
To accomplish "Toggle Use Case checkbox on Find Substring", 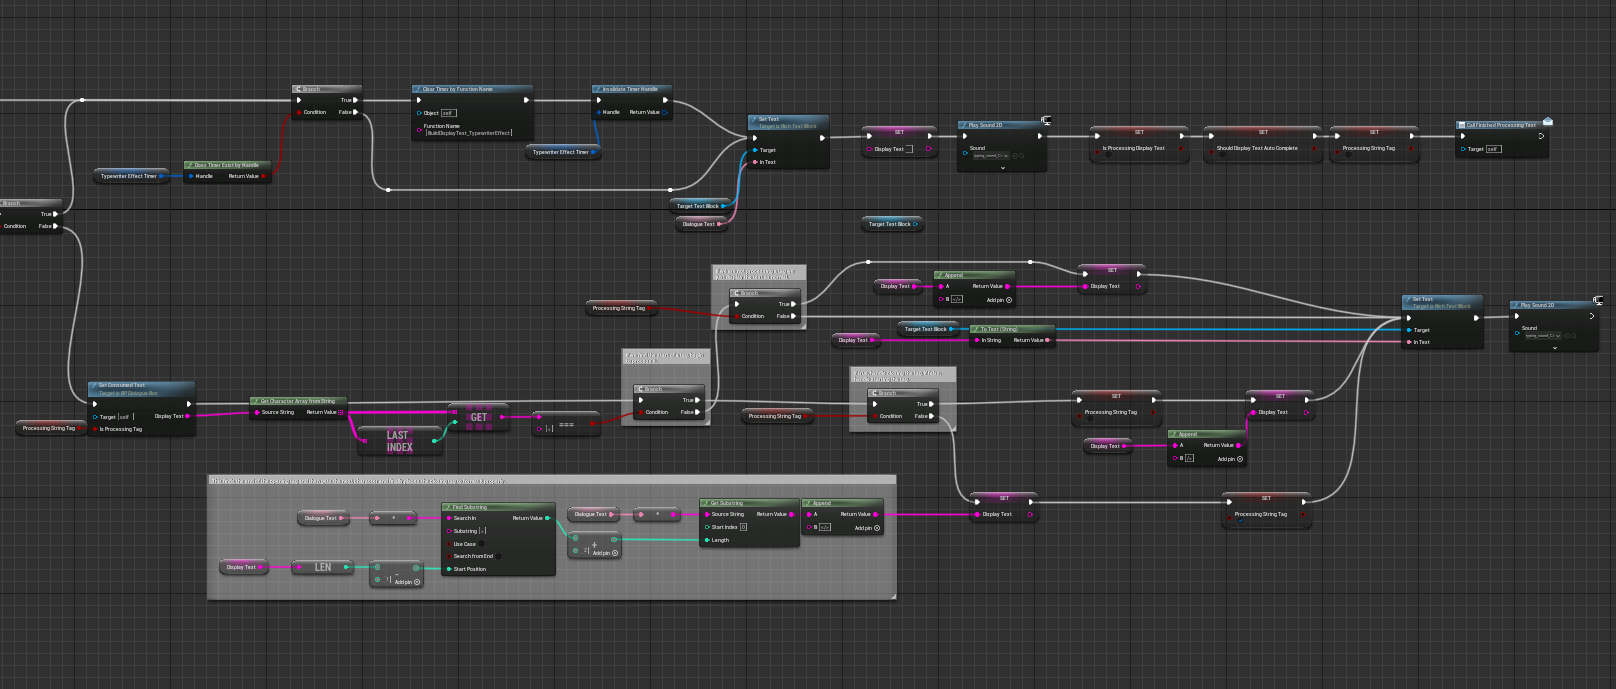I will point(482,544).
